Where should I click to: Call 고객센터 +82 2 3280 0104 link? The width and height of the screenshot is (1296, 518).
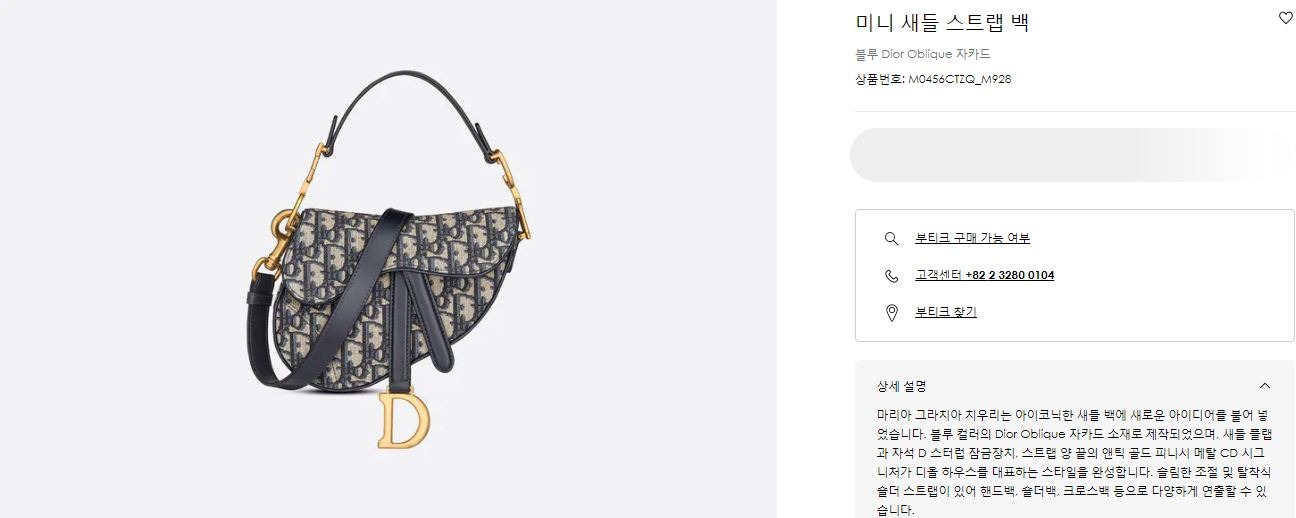click(x=984, y=275)
